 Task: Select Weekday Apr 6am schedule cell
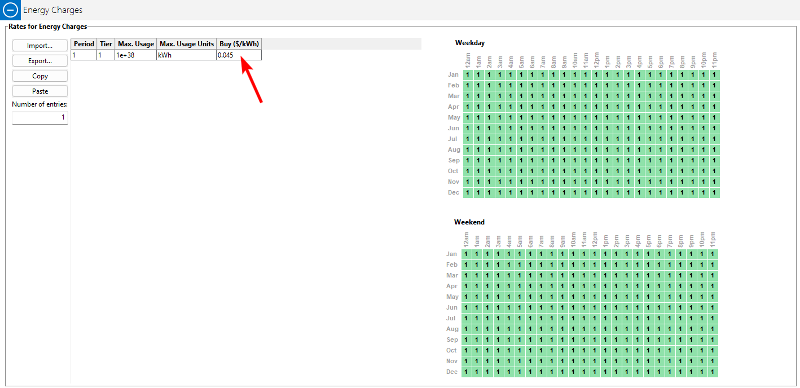(532, 107)
